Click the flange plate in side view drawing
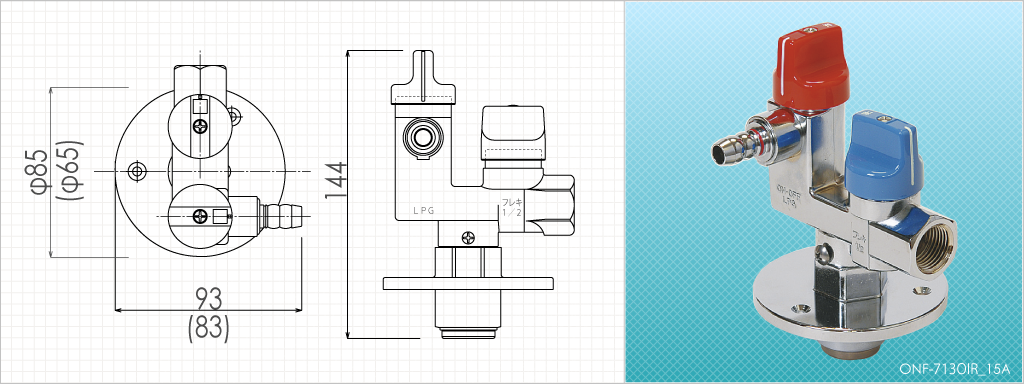 pyautogui.click(x=468, y=283)
